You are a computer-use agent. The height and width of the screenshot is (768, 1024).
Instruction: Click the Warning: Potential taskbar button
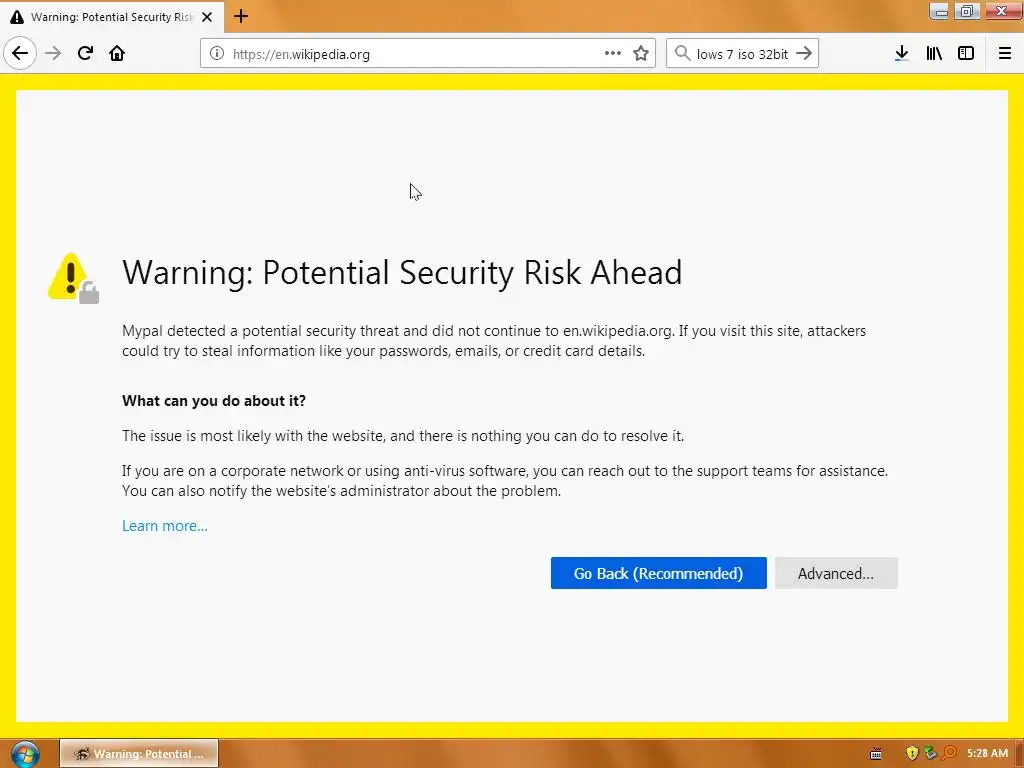pyautogui.click(x=139, y=754)
